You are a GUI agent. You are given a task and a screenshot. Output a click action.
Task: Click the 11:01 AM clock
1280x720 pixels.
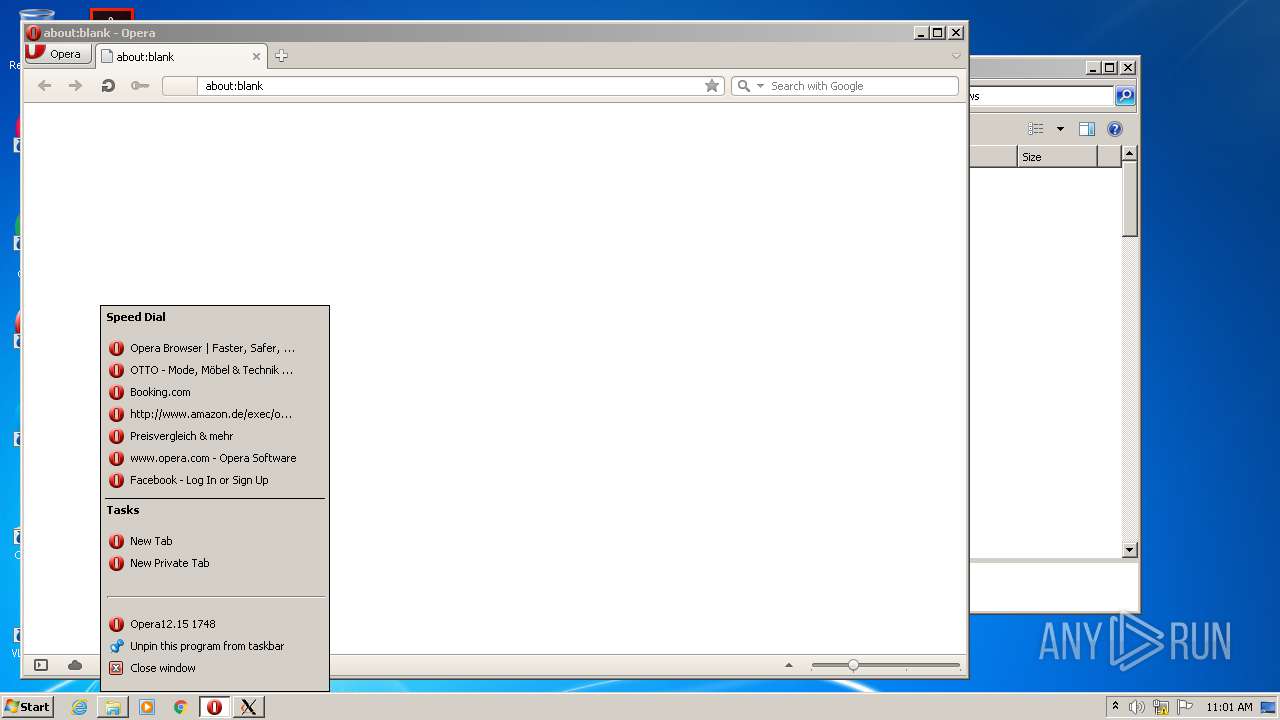tap(1229, 707)
